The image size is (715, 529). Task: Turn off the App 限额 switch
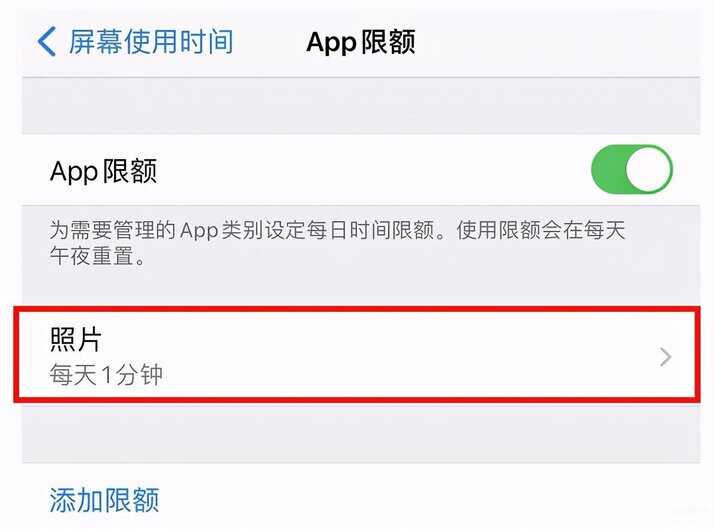tap(632, 169)
